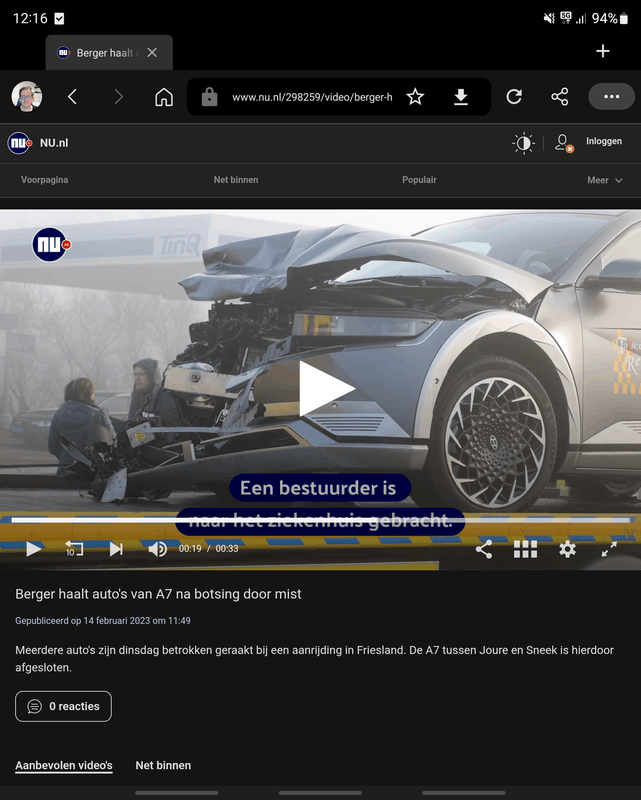Click publication date 14 februari 2023
This screenshot has height=800, width=641.
point(103,620)
